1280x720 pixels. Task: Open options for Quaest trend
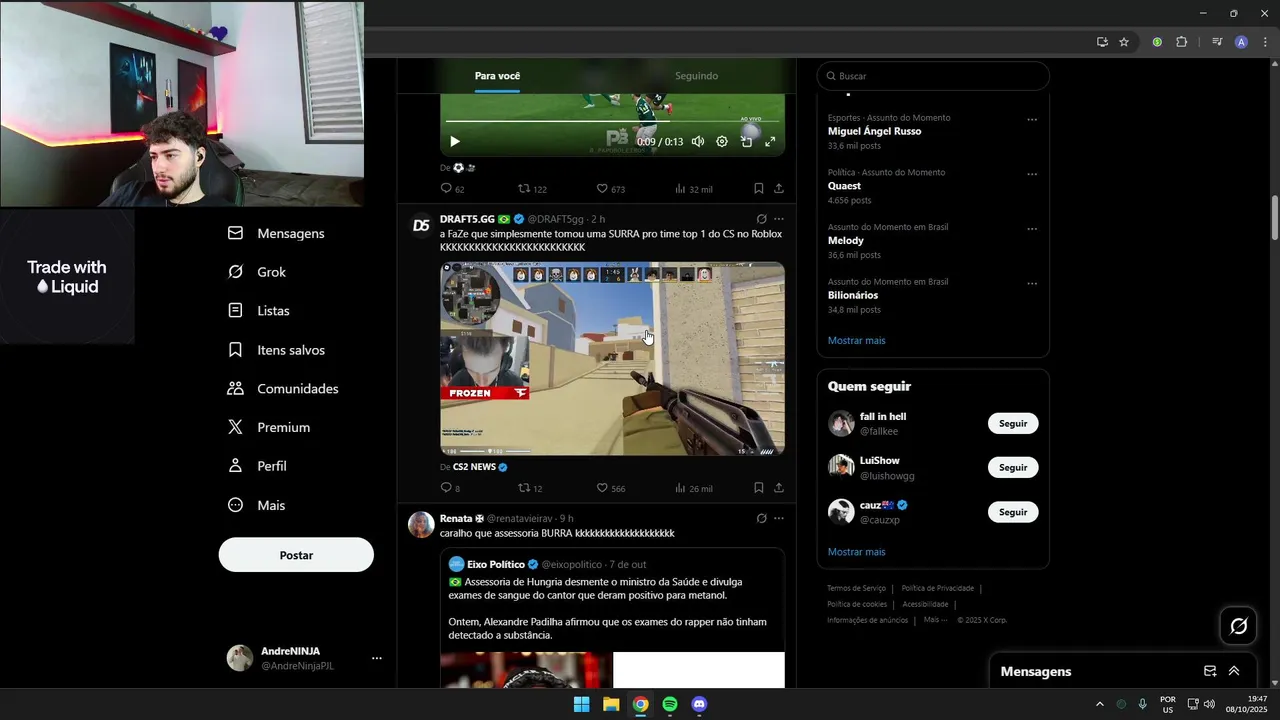coord(1032,174)
